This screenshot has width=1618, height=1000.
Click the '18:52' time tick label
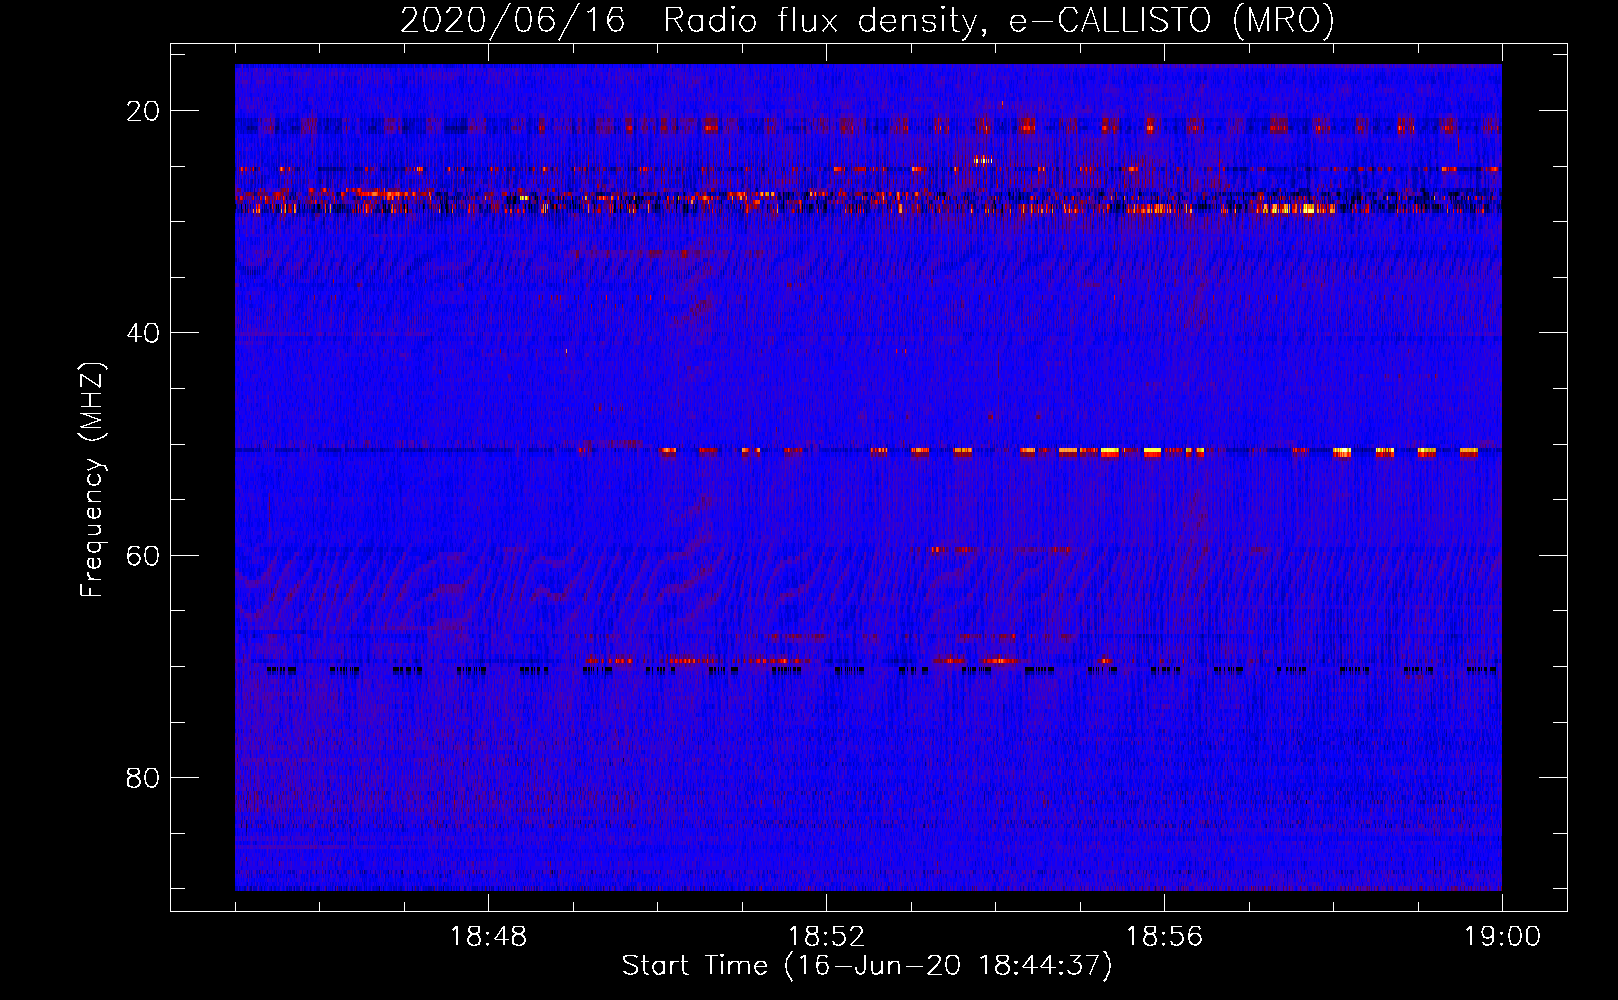coord(826,937)
